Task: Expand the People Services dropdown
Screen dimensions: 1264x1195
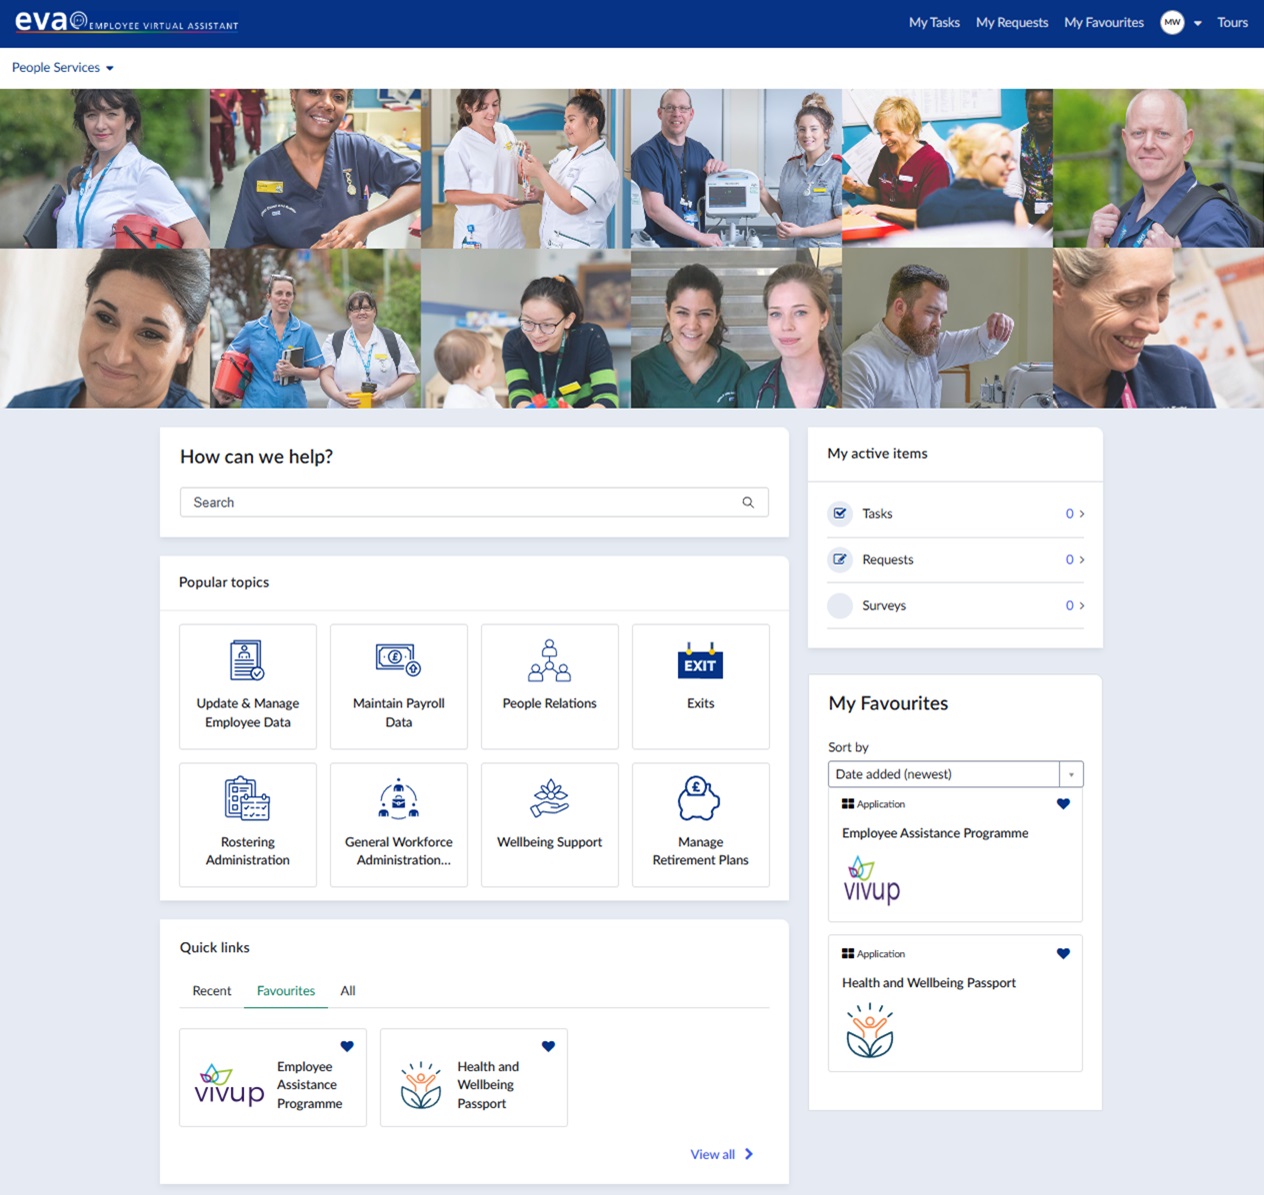Action: [62, 68]
